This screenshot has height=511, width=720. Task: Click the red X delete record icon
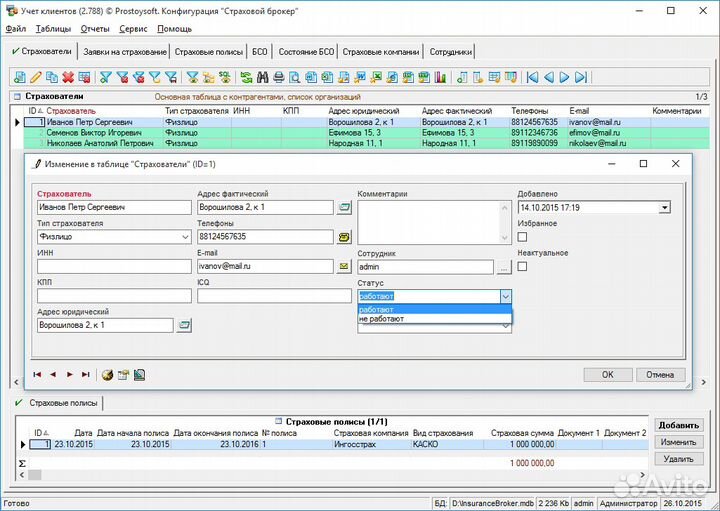68,77
